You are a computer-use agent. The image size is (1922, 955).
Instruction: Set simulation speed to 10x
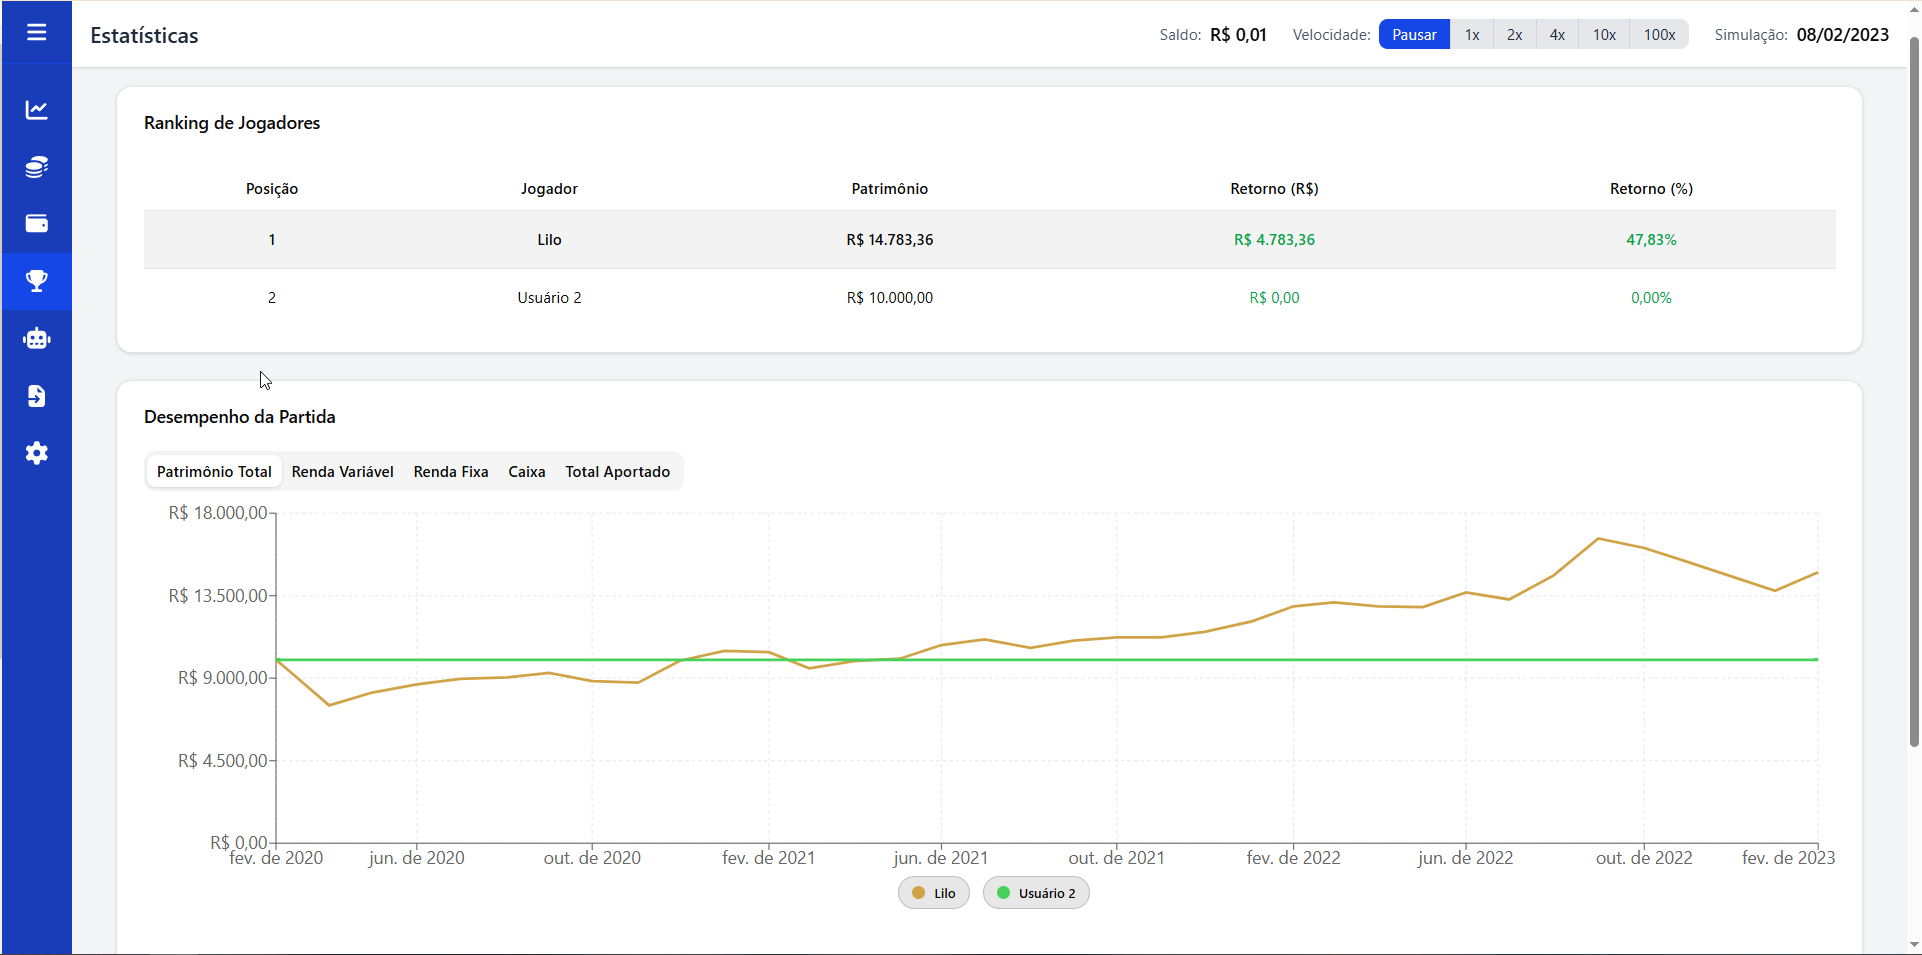(x=1604, y=35)
